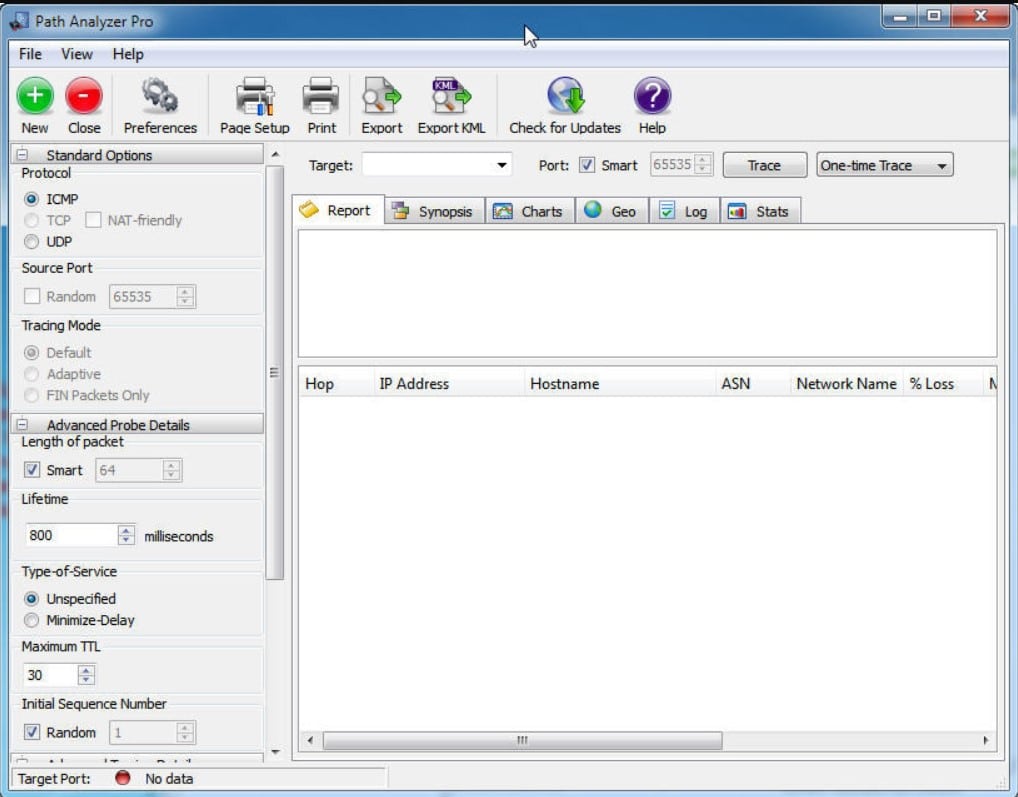Click the Export KML icon
The image size is (1018, 797).
pyautogui.click(x=451, y=95)
